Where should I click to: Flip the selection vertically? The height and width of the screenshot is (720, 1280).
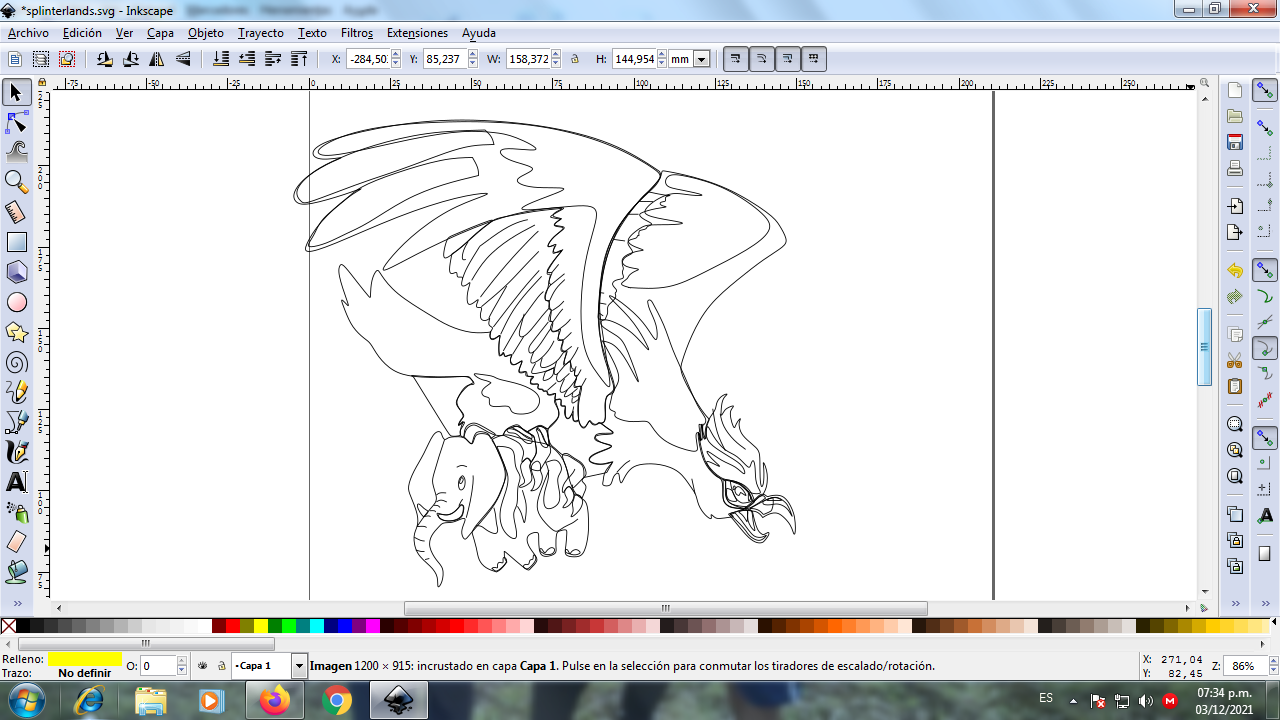(183, 59)
